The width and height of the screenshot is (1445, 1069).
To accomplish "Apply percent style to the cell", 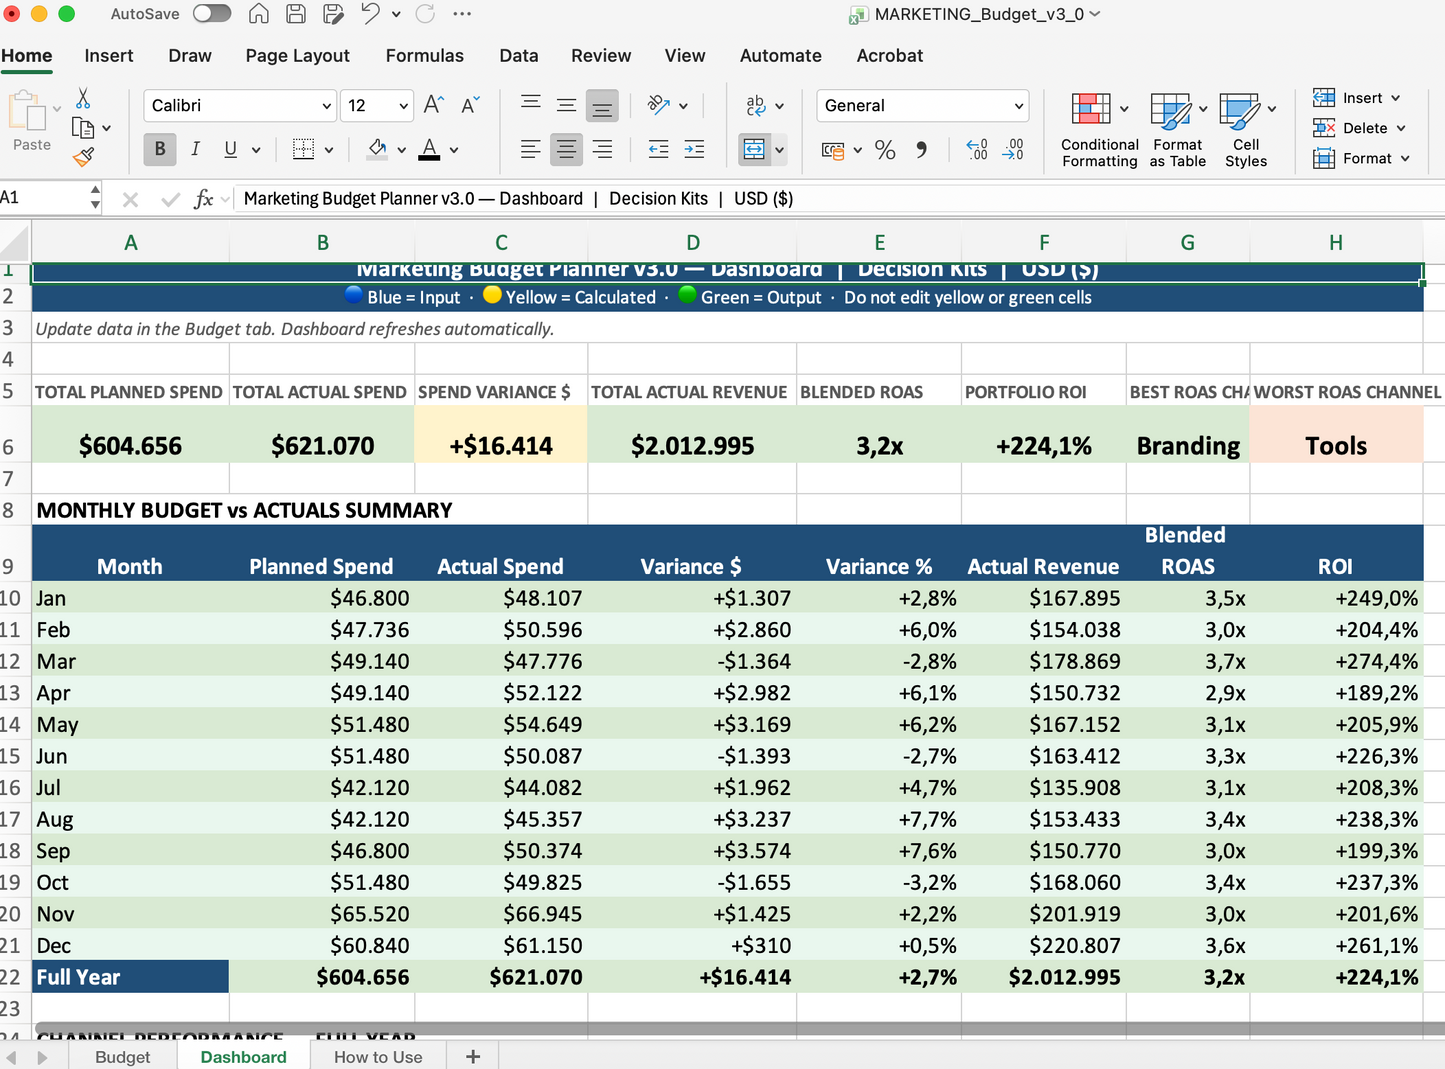I will pos(885,150).
